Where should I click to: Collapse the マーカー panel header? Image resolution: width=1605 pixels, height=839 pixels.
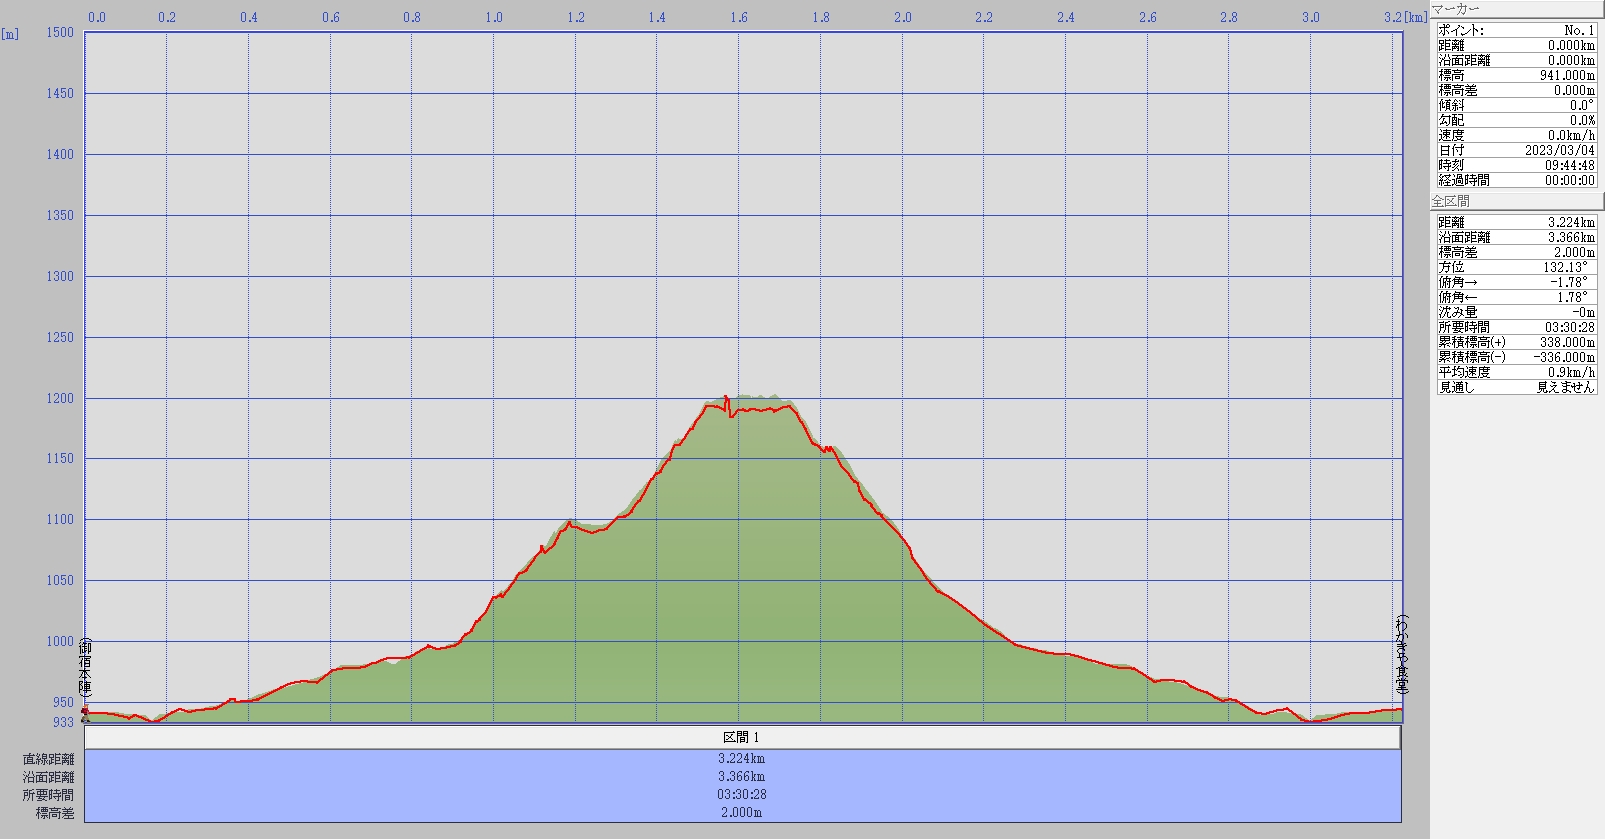point(1516,9)
